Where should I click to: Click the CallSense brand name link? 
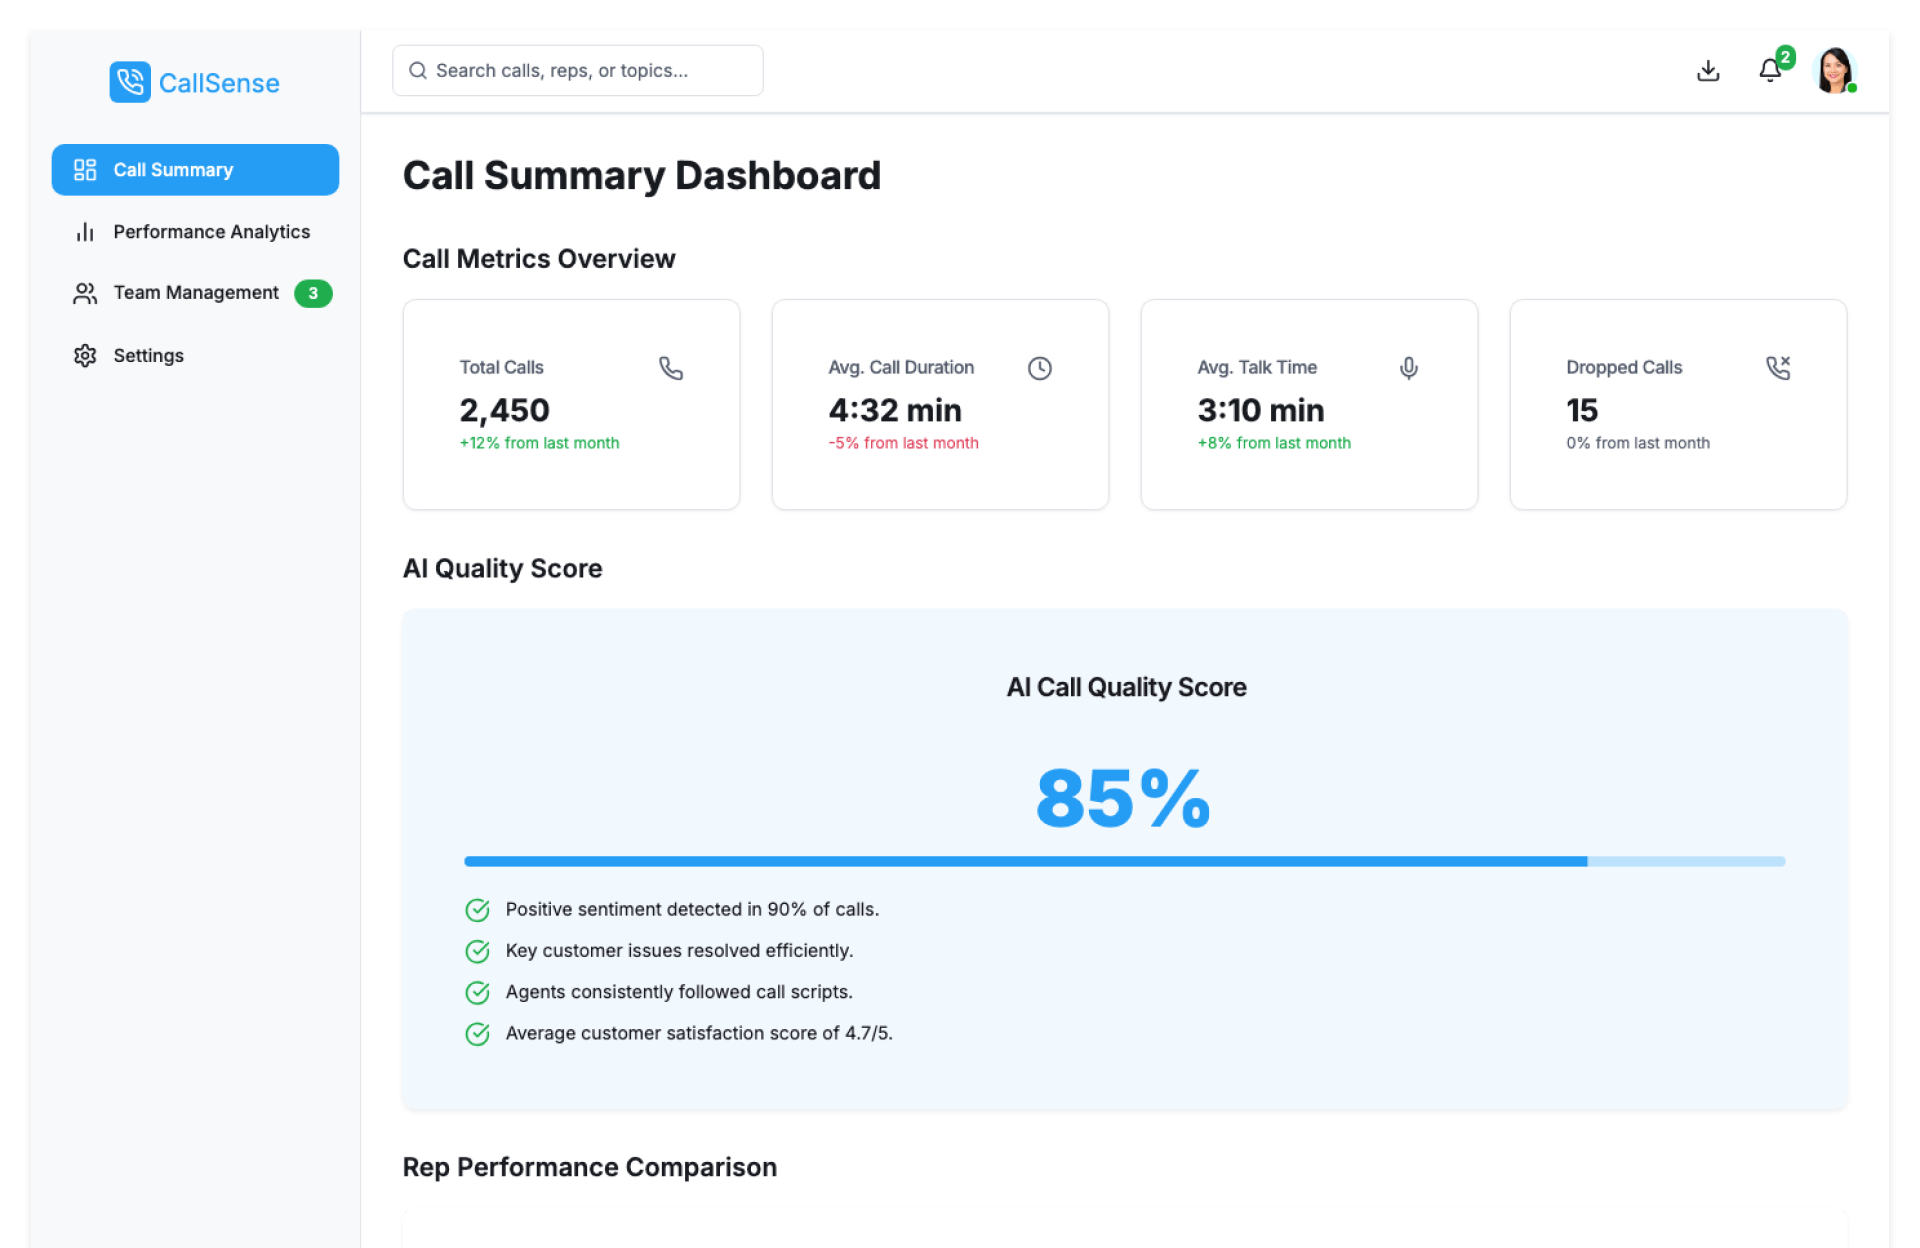click(x=219, y=83)
